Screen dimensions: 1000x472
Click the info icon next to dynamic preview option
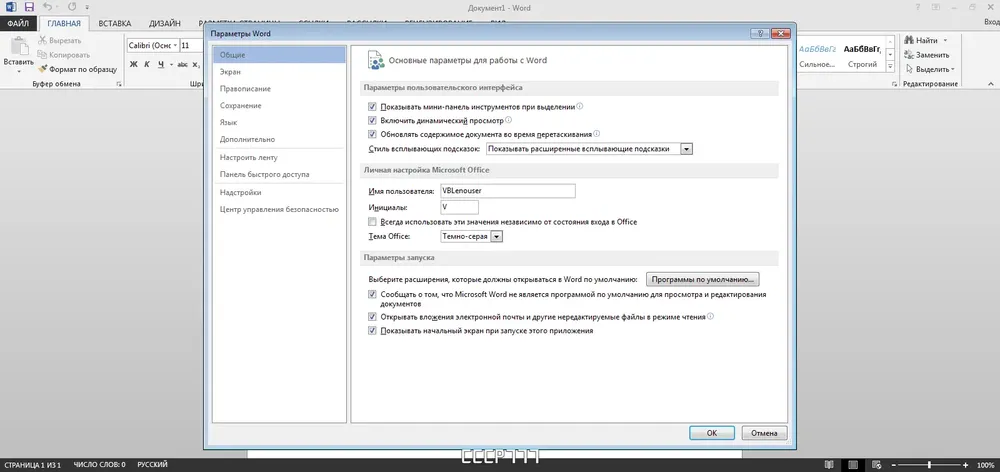508,119
